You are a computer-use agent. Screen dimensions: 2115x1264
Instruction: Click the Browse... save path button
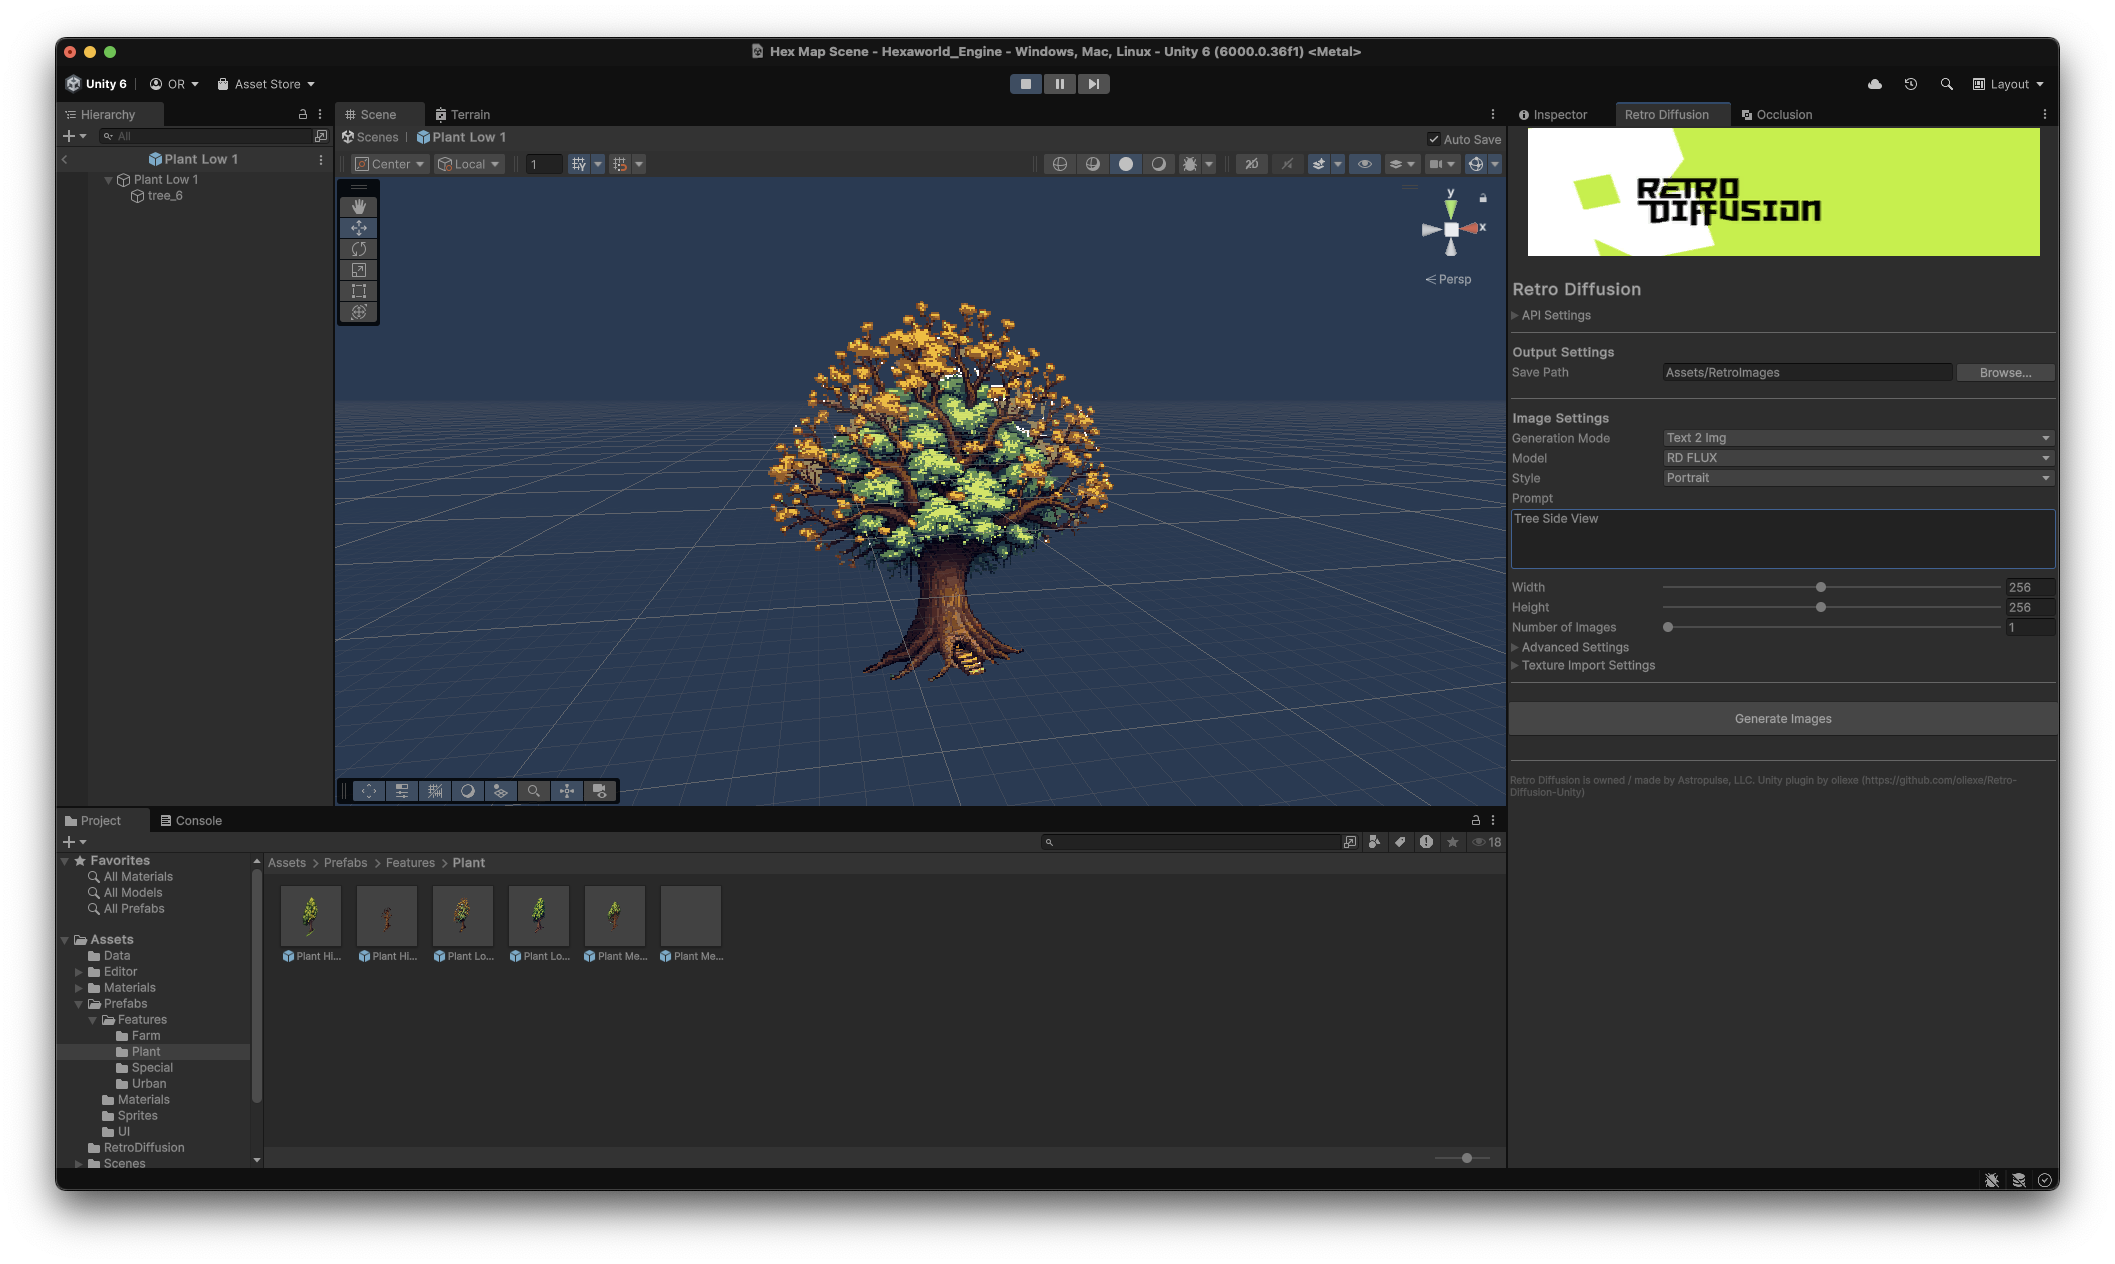(2005, 373)
